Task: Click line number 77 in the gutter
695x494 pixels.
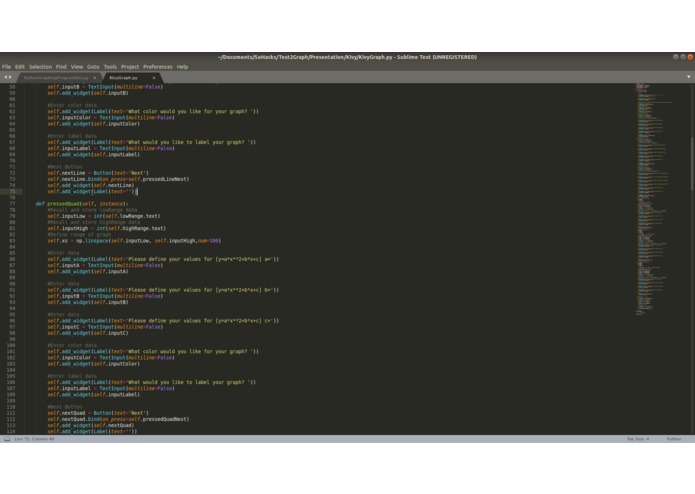Action: pyautogui.click(x=12, y=204)
